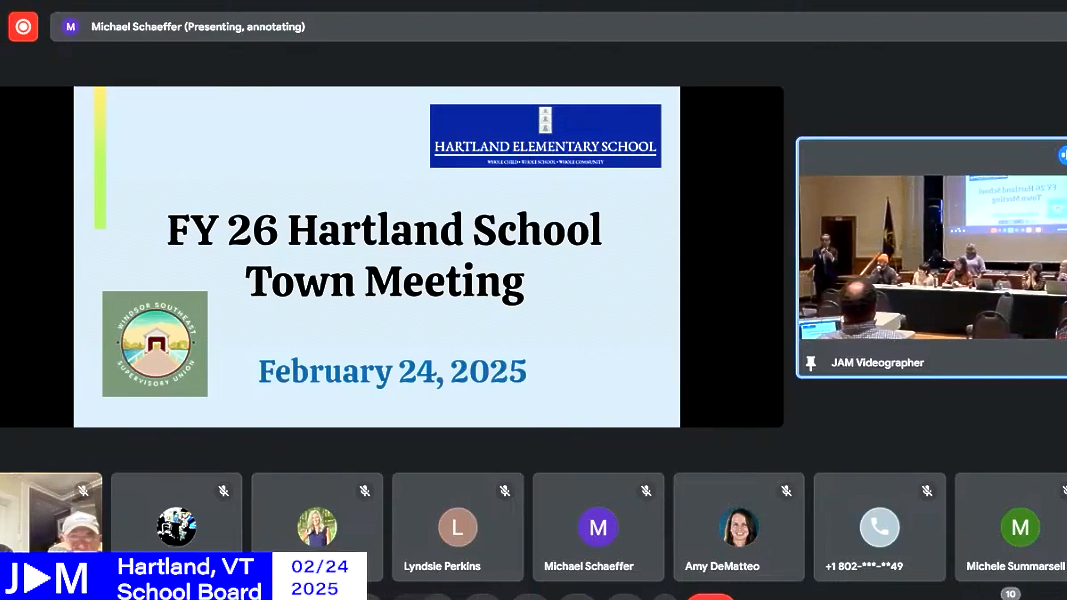Viewport: 1067px width, 600px height.
Task: Click the purple M presenter avatar in top bar
Action: [x=70, y=27]
